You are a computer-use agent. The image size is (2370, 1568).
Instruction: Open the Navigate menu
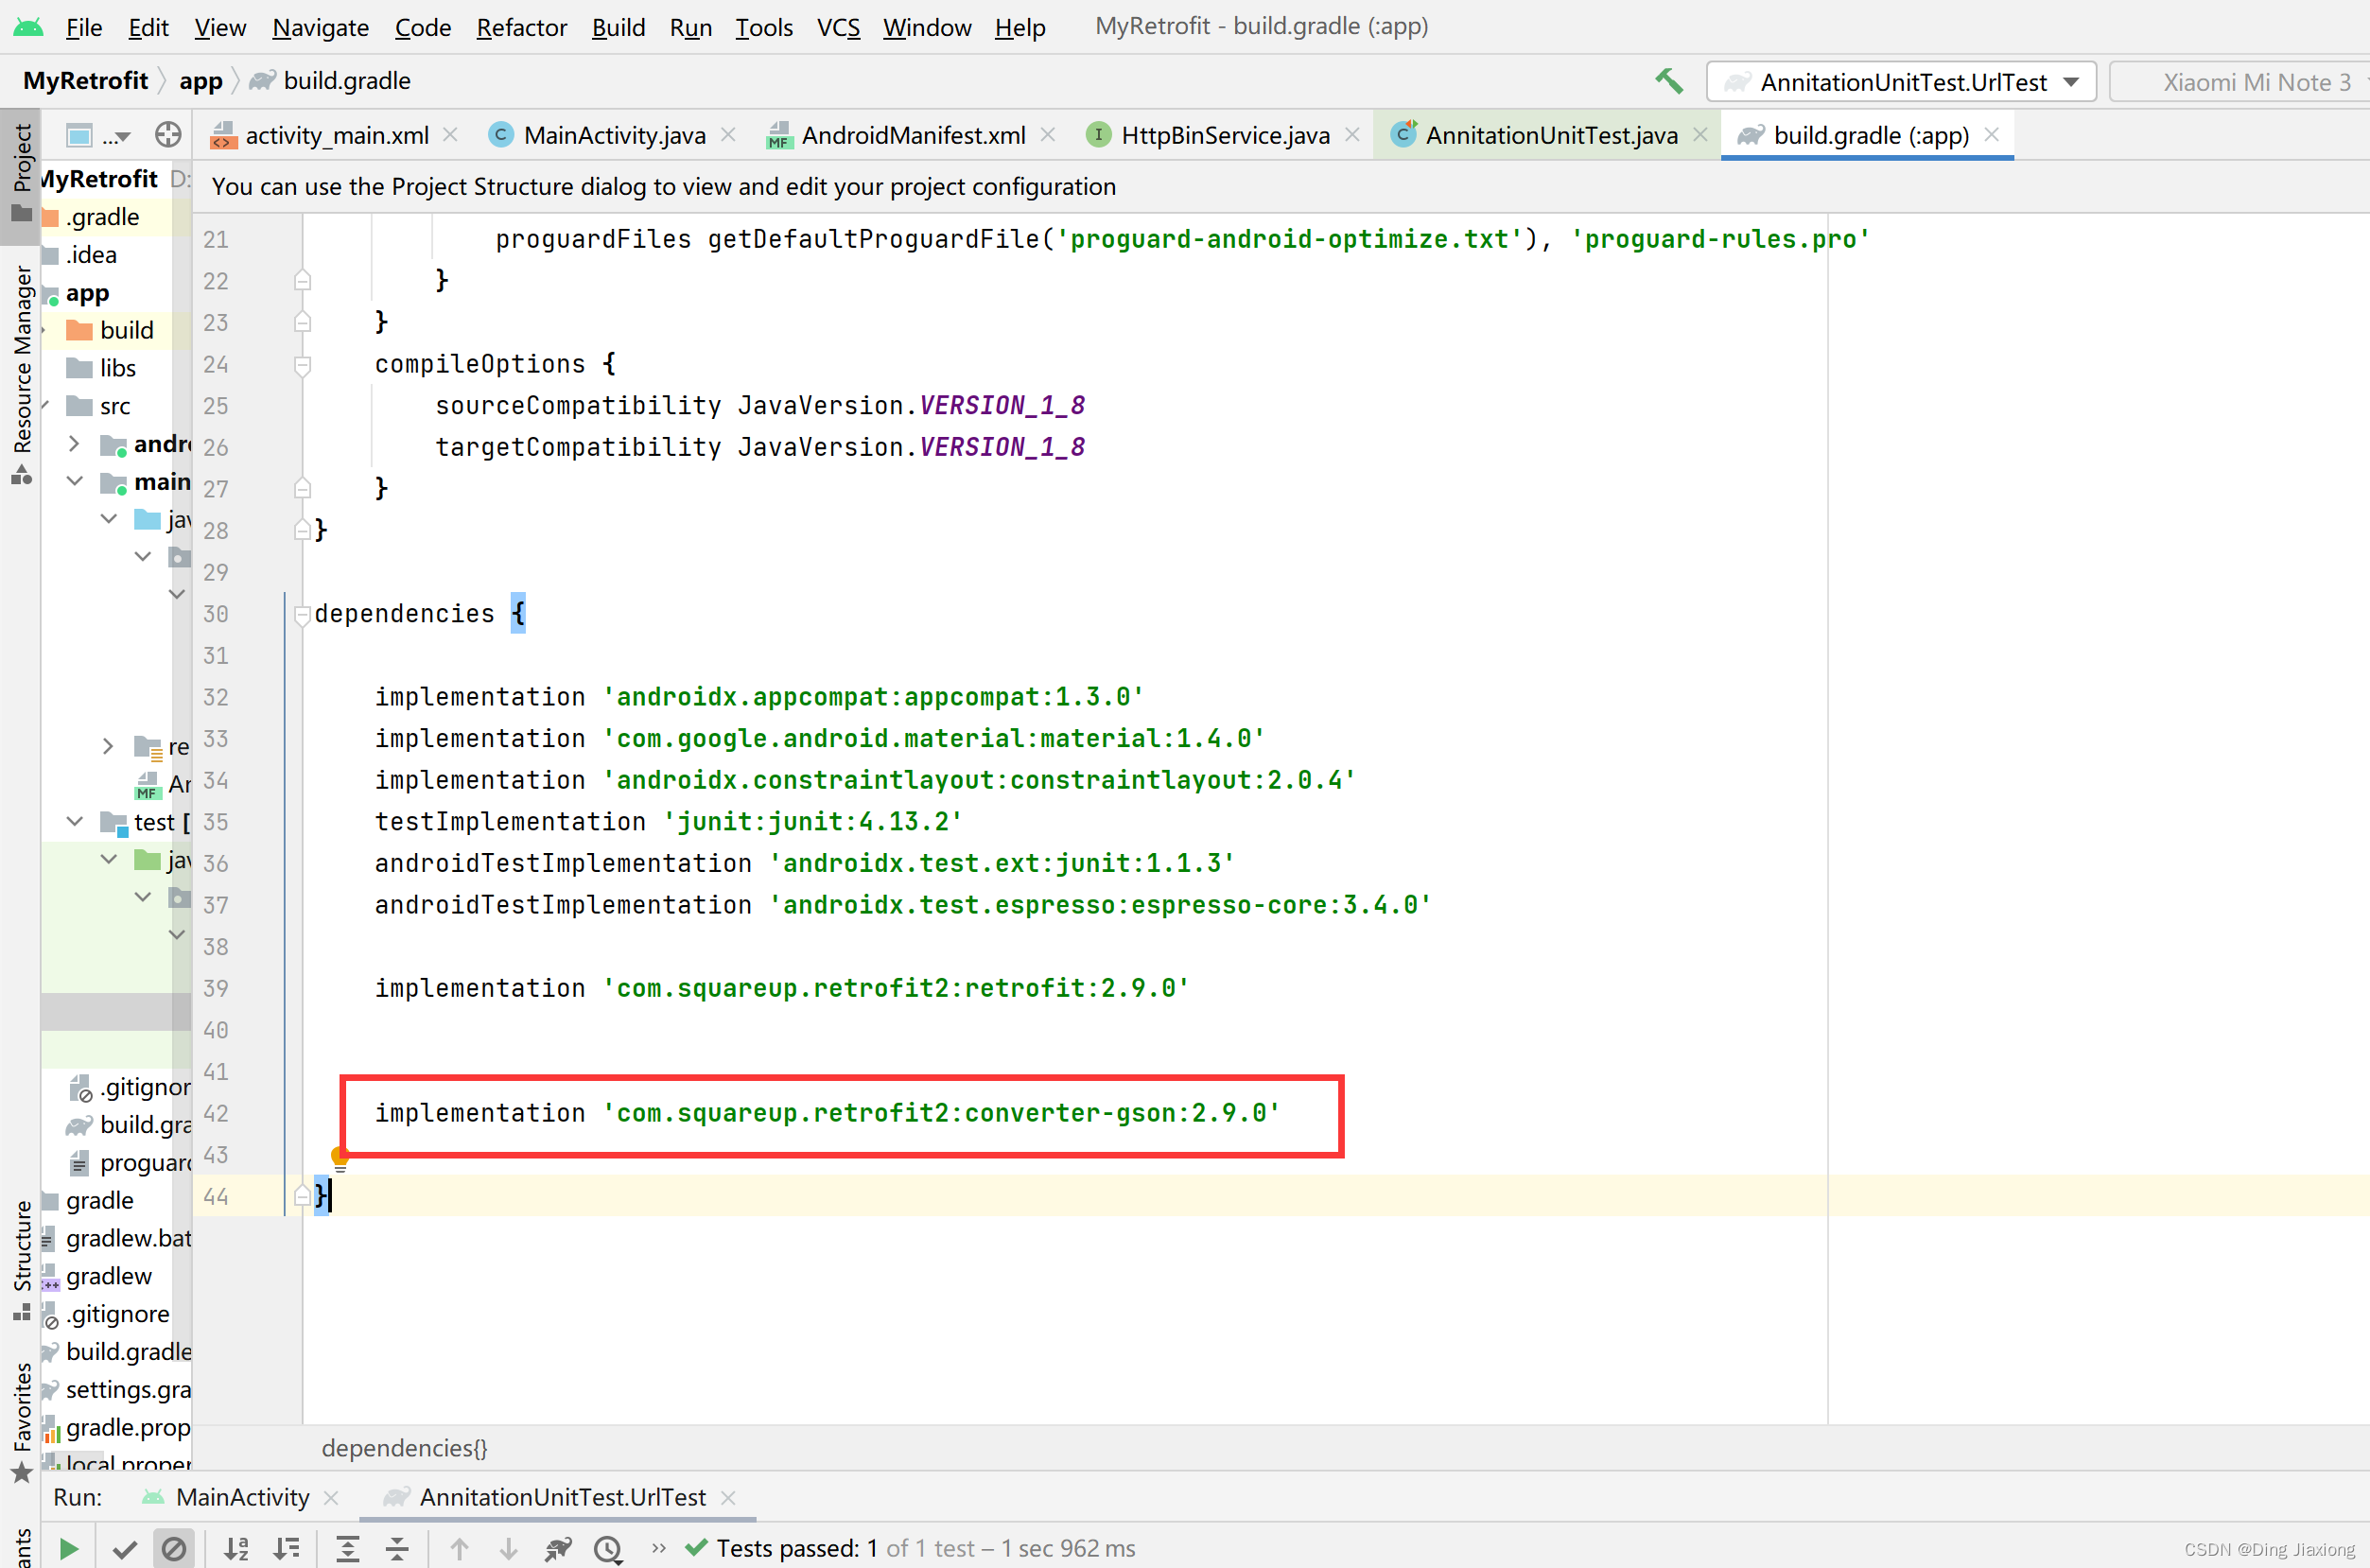(320, 27)
